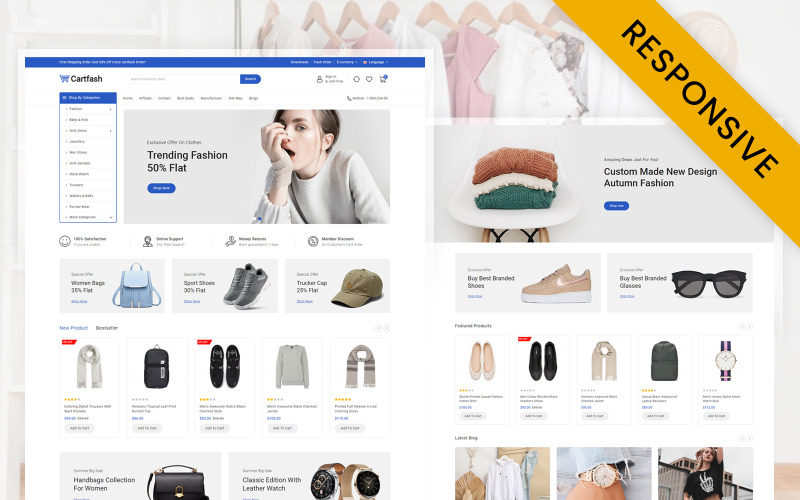Expand the Girls Dress category submenu arrow
Viewport: 800px width, 500px height.
tap(110, 131)
